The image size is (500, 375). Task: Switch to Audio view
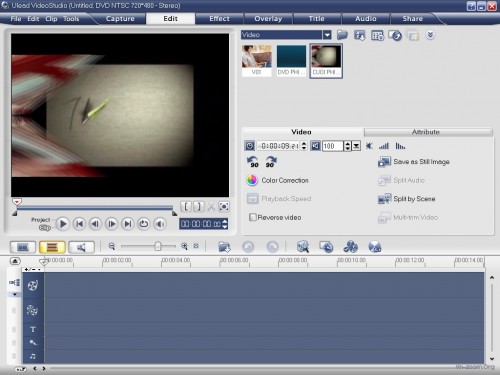coord(82,247)
